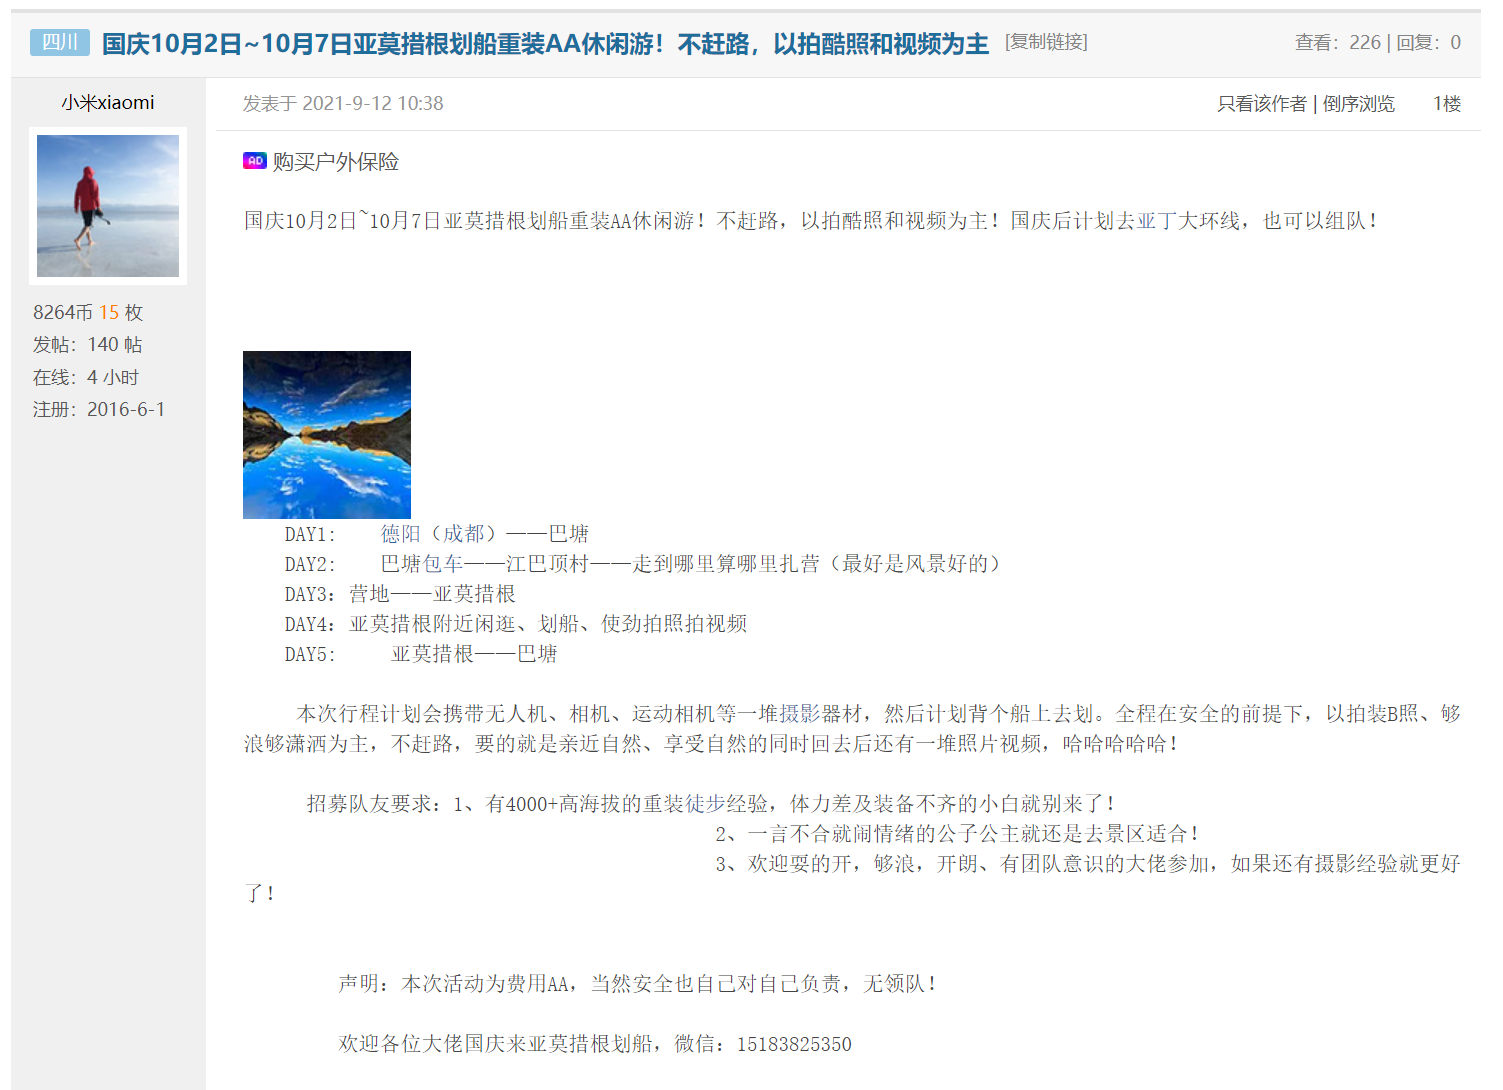Screen dimensions: 1503x1090
Task: Click the 查看: 226 view count
Action: point(1337,42)
